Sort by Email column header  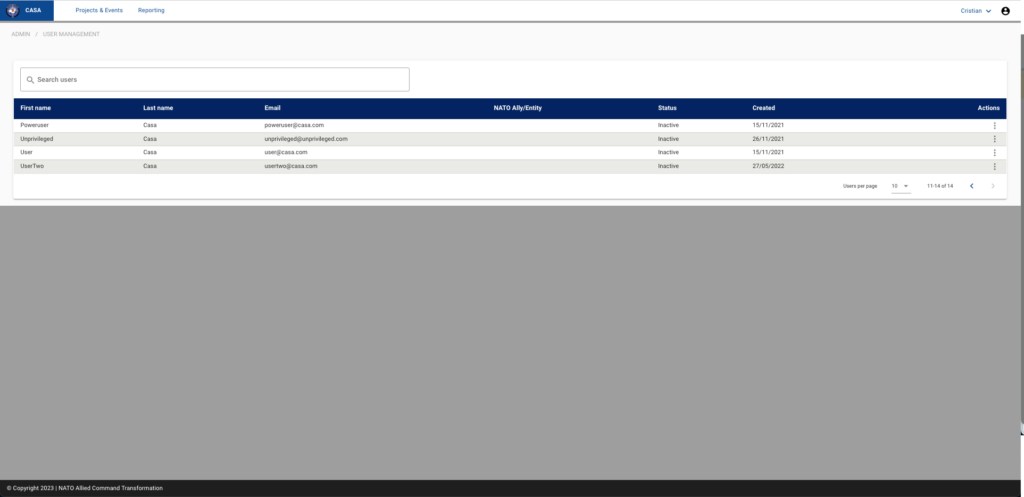[273, 108]
